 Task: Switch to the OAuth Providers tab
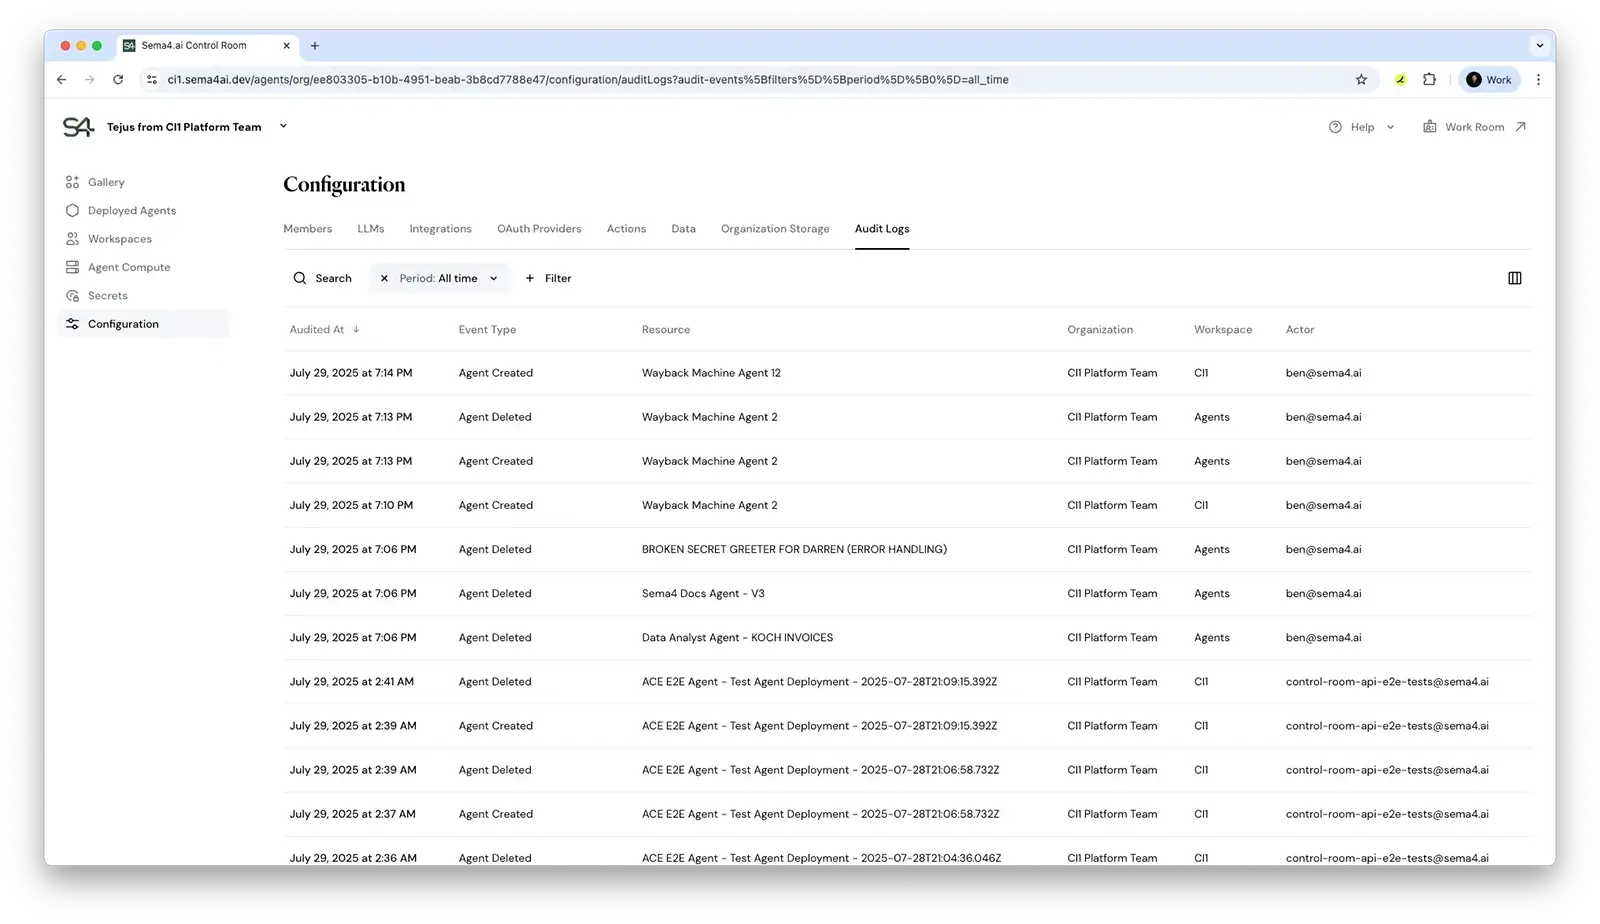click(x=539, y=228)
